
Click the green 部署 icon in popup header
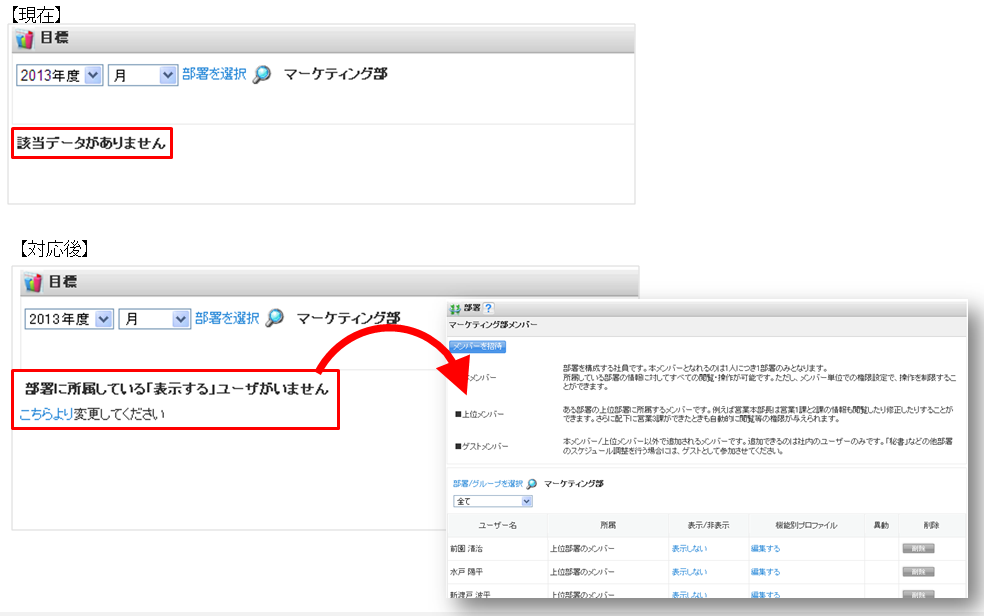pyautogui.click(x=456, y=309)
